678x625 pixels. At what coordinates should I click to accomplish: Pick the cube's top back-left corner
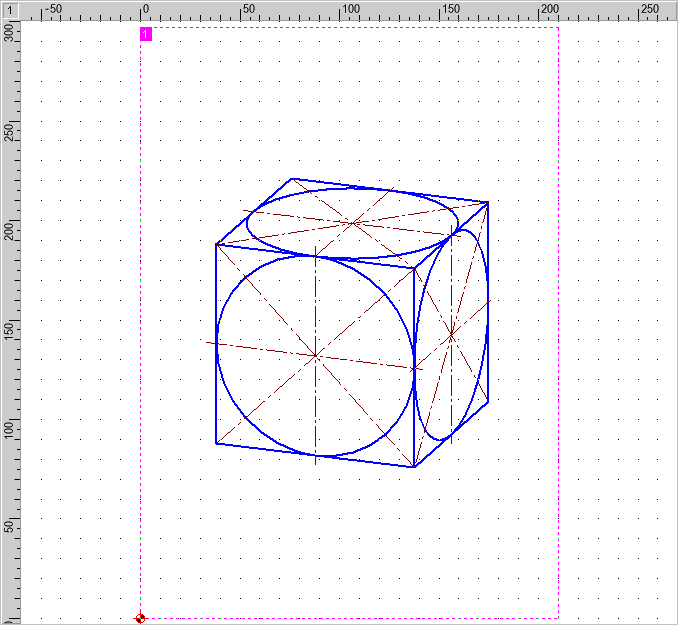pos(291,179)
